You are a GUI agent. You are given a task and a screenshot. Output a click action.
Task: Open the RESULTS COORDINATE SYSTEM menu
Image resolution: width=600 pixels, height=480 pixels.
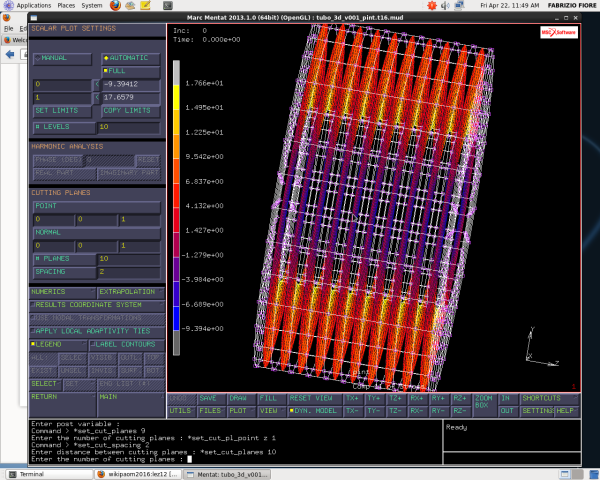pos(97,305)
